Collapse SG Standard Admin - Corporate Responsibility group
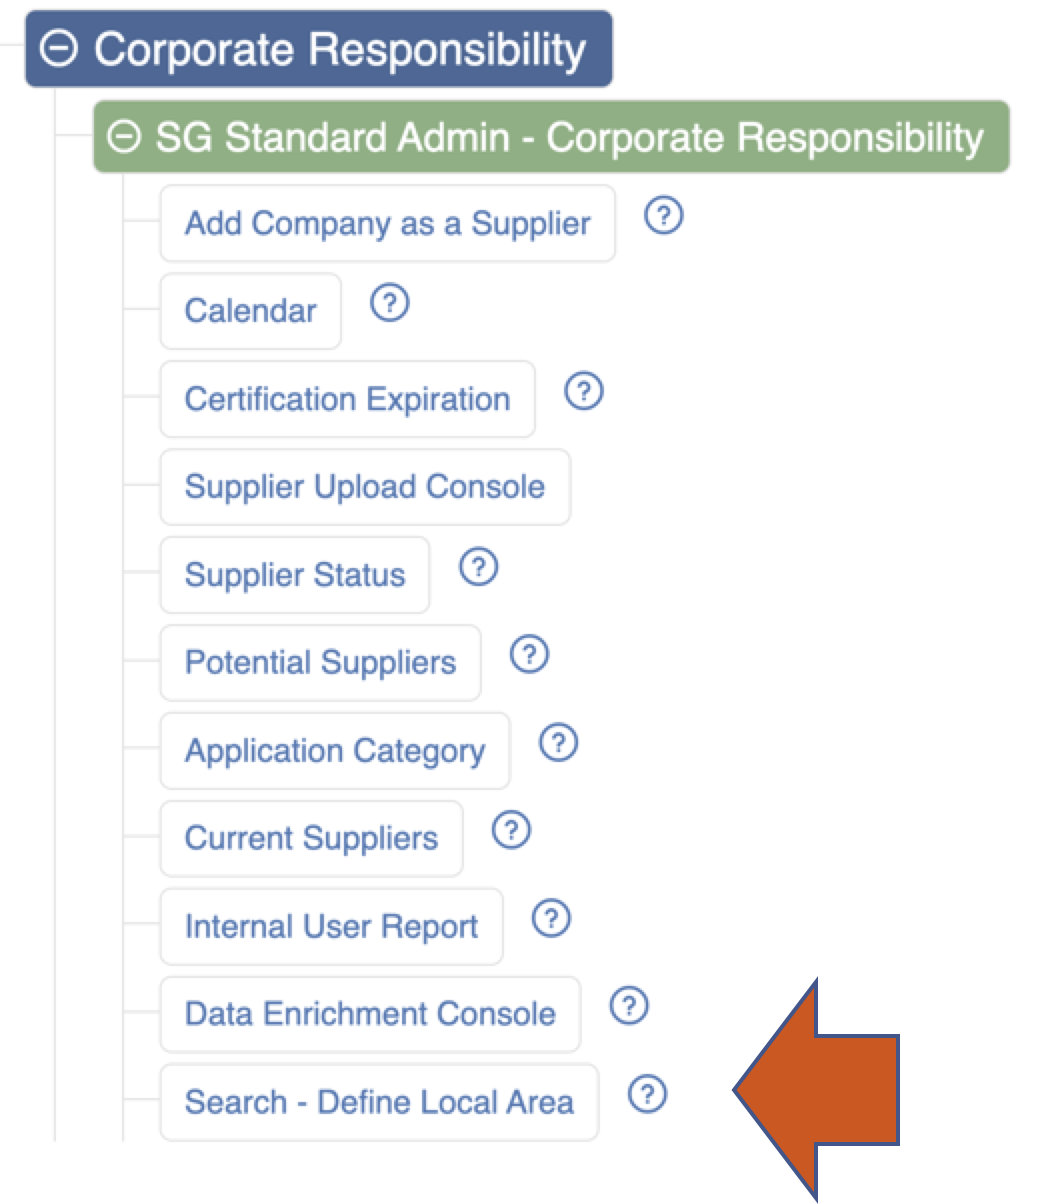 pyautogui.click(x=125, y=137)
